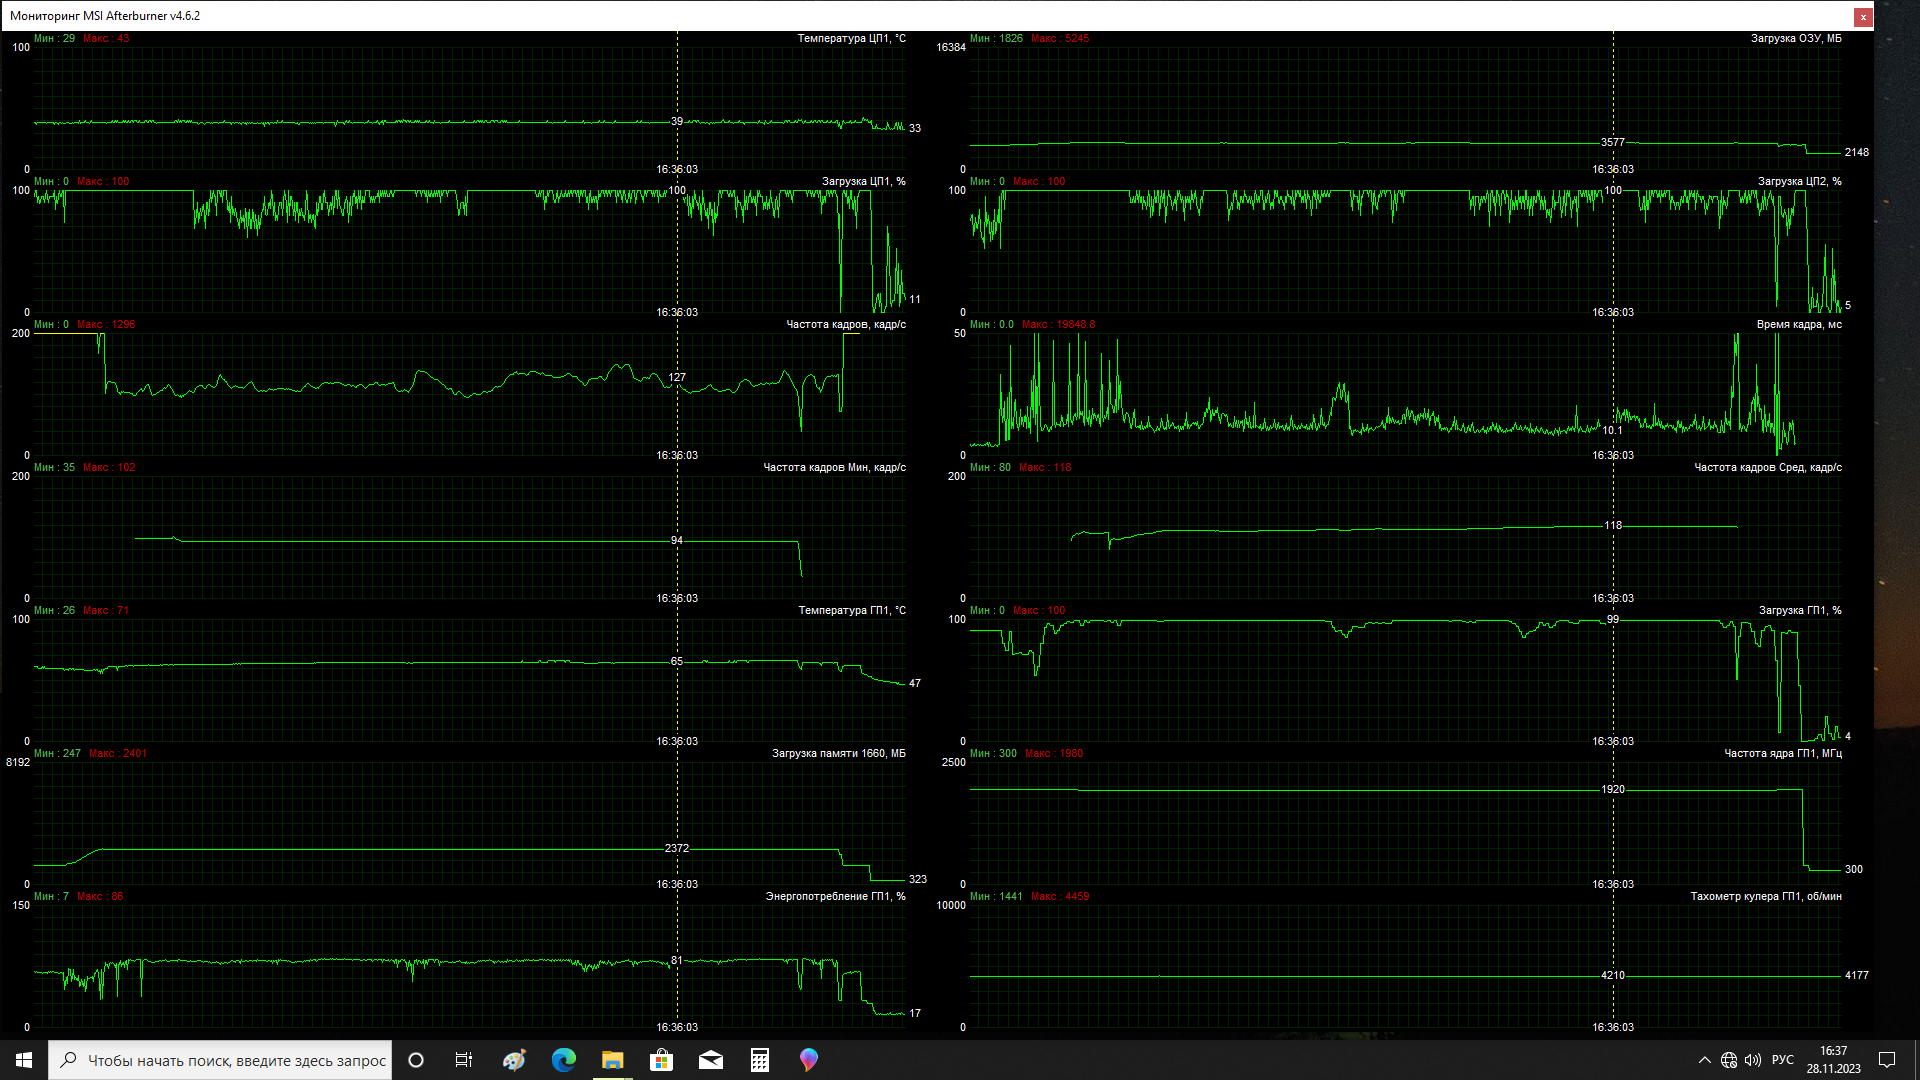Close the MSI Afterburner monitoring window
This screenshot has height=1080, width=1920.
pos(1863,17)
